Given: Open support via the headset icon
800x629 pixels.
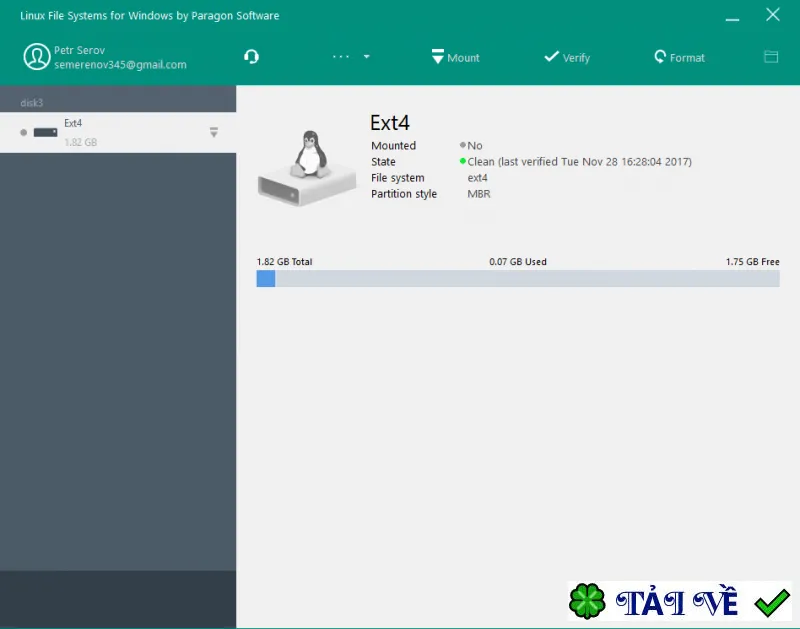Looking at the screenshot, I should point(251,56).
